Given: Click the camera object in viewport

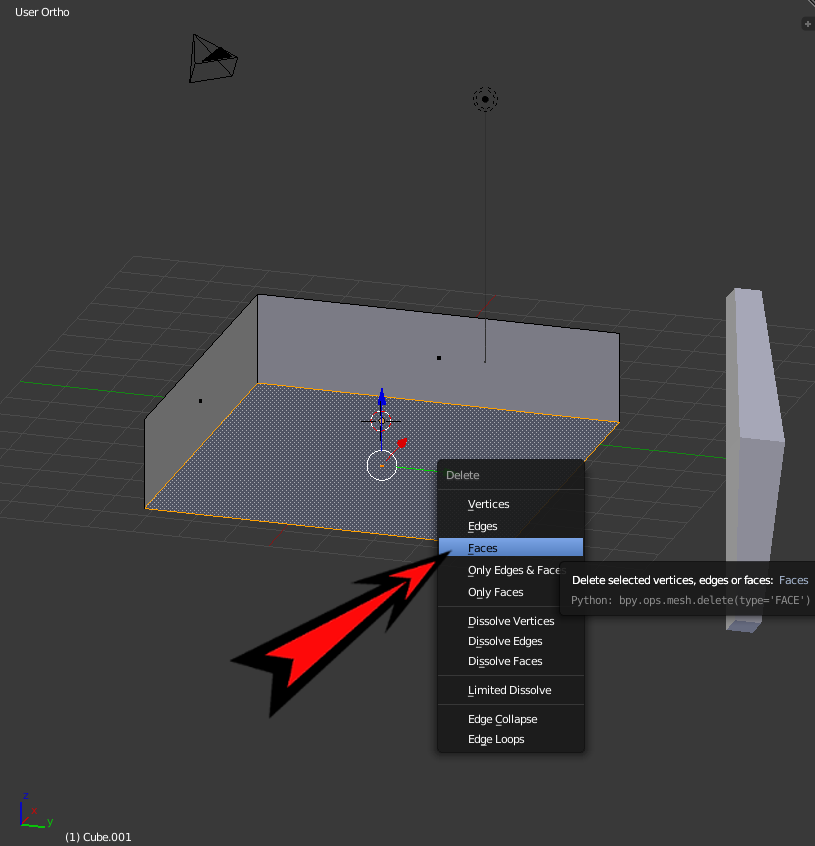Looking at the screenshot, I should tap(213, 59).
